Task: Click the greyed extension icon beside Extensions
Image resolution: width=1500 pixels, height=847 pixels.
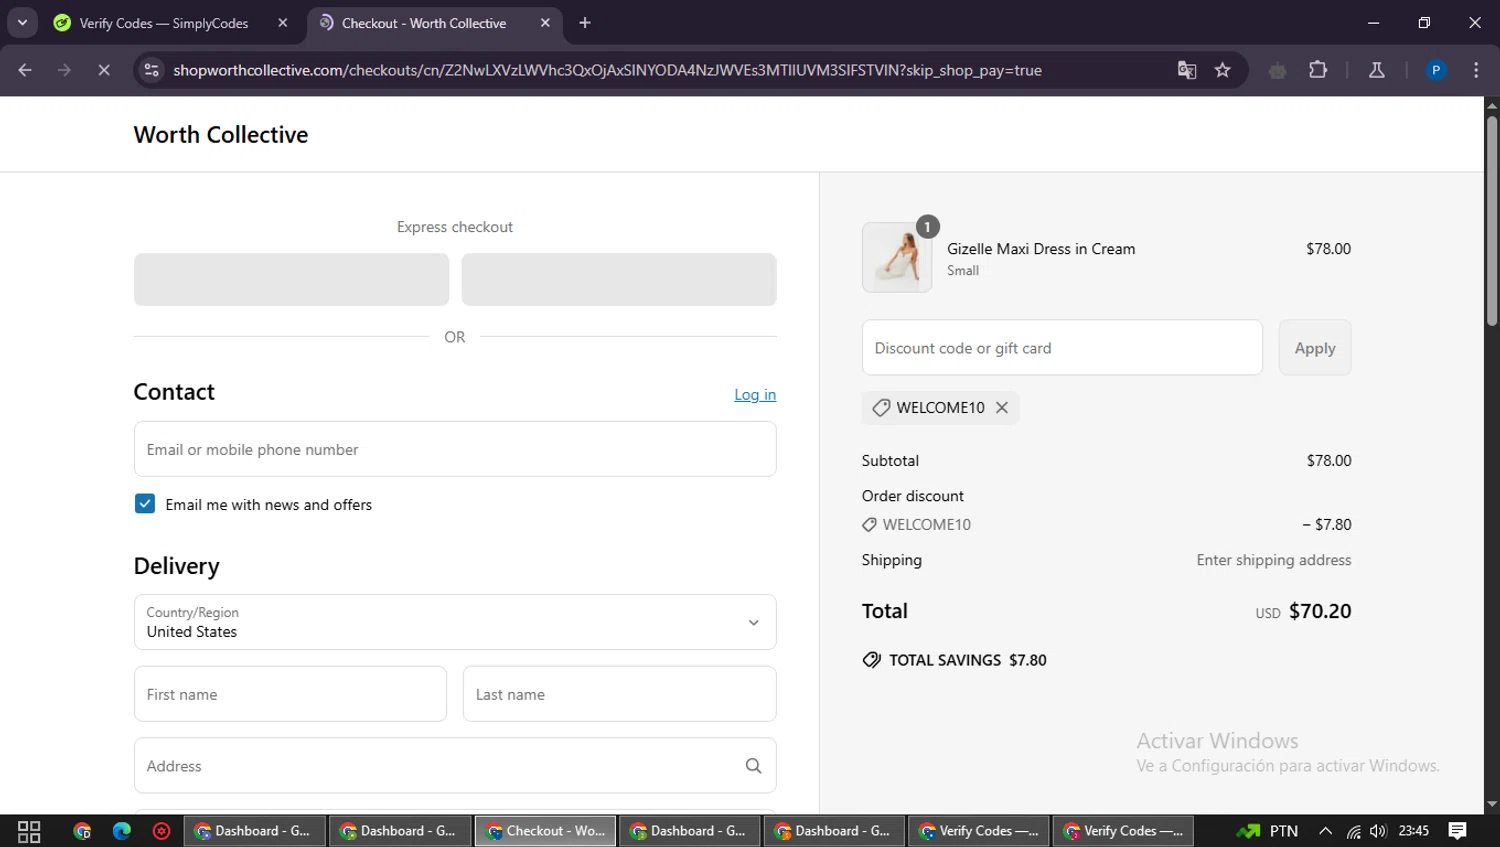Action: (1277, 70)
